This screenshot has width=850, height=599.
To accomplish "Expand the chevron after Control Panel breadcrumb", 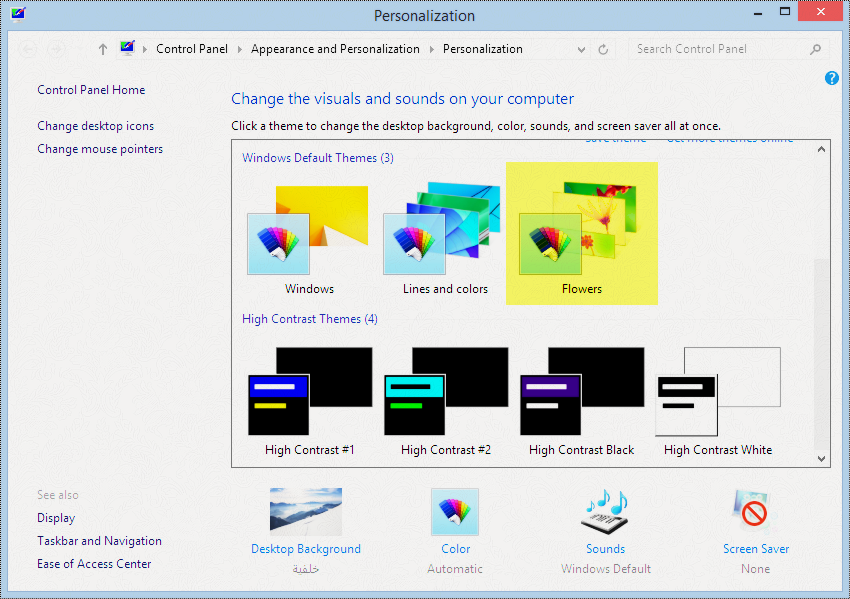I will coord(239,49).
